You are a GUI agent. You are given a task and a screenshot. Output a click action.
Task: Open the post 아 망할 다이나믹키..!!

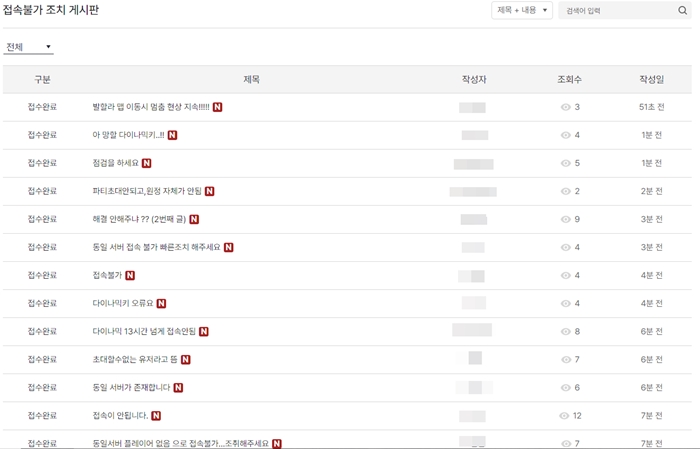pyautogui.click(x=128, y=135)
